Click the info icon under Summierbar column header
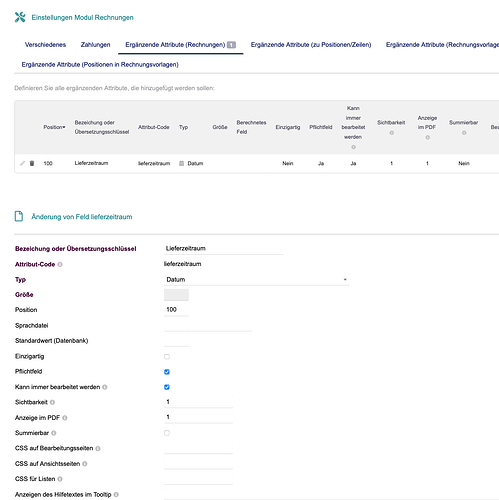Screen dimensions: 499x500 [464, 133]
